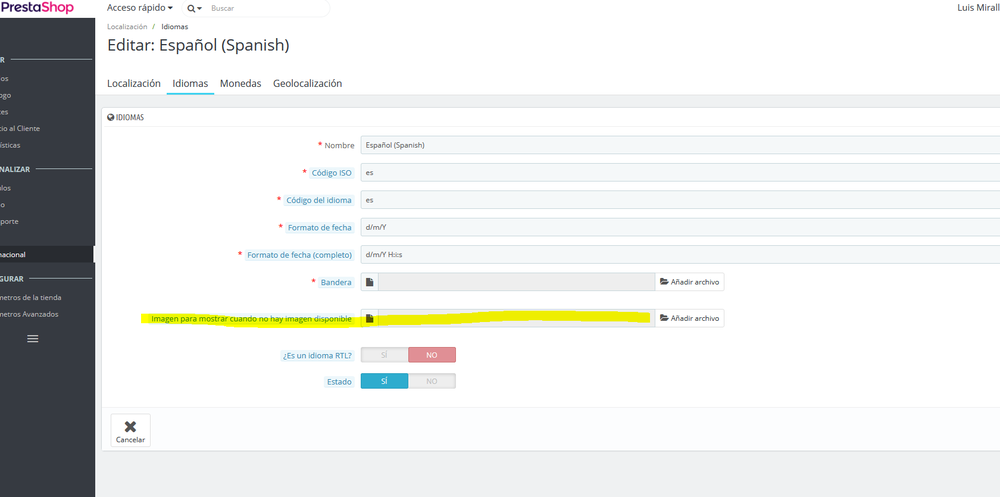Open the Acceso rápido dropdown

coord(140,8)
